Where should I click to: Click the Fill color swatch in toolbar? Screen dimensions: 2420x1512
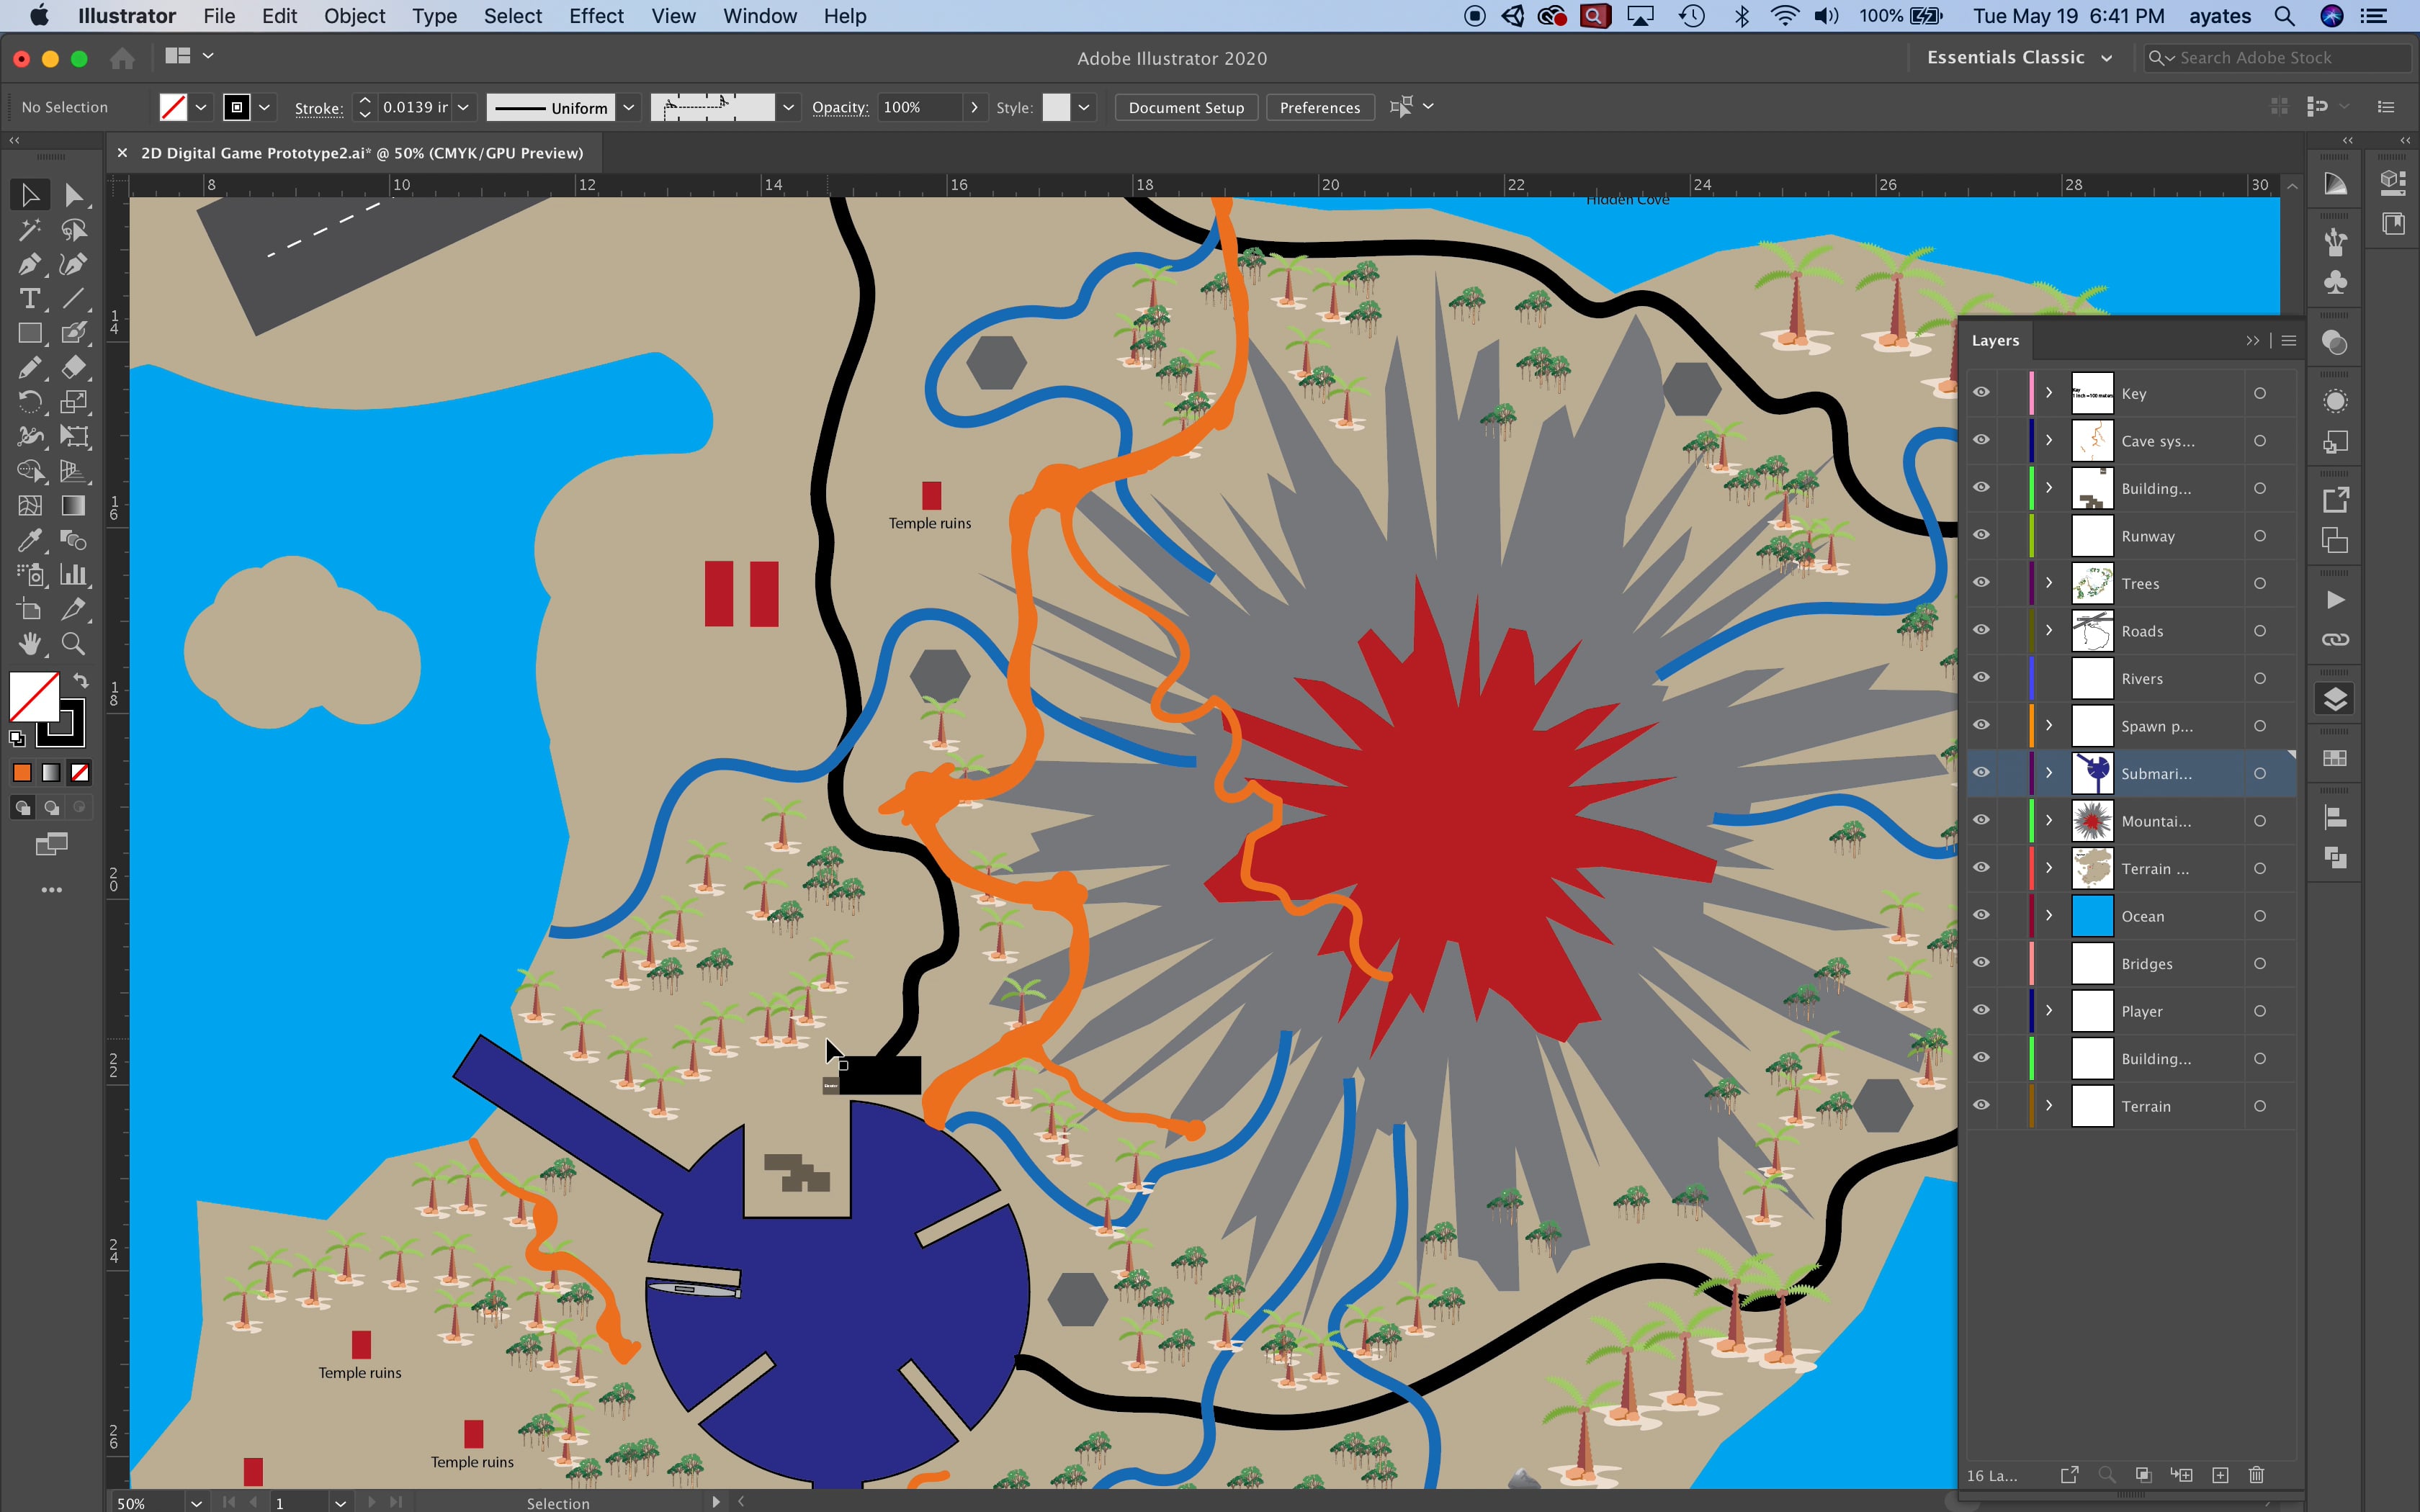(33, 696)
